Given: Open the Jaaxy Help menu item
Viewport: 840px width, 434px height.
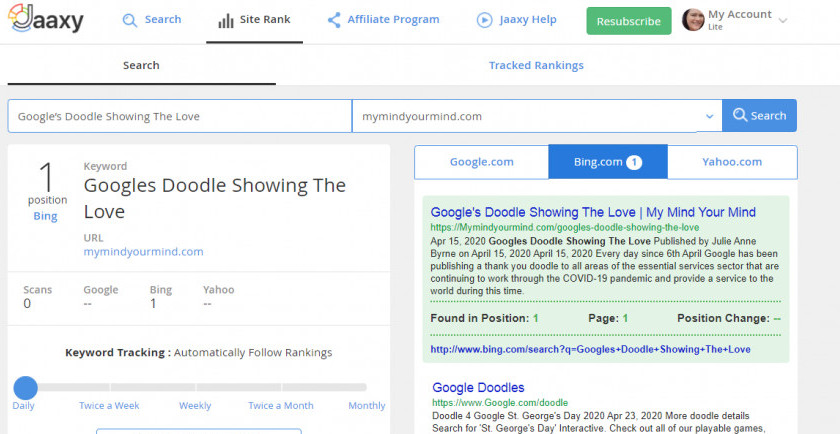Looking at the screenshot, I should (528, 20).
